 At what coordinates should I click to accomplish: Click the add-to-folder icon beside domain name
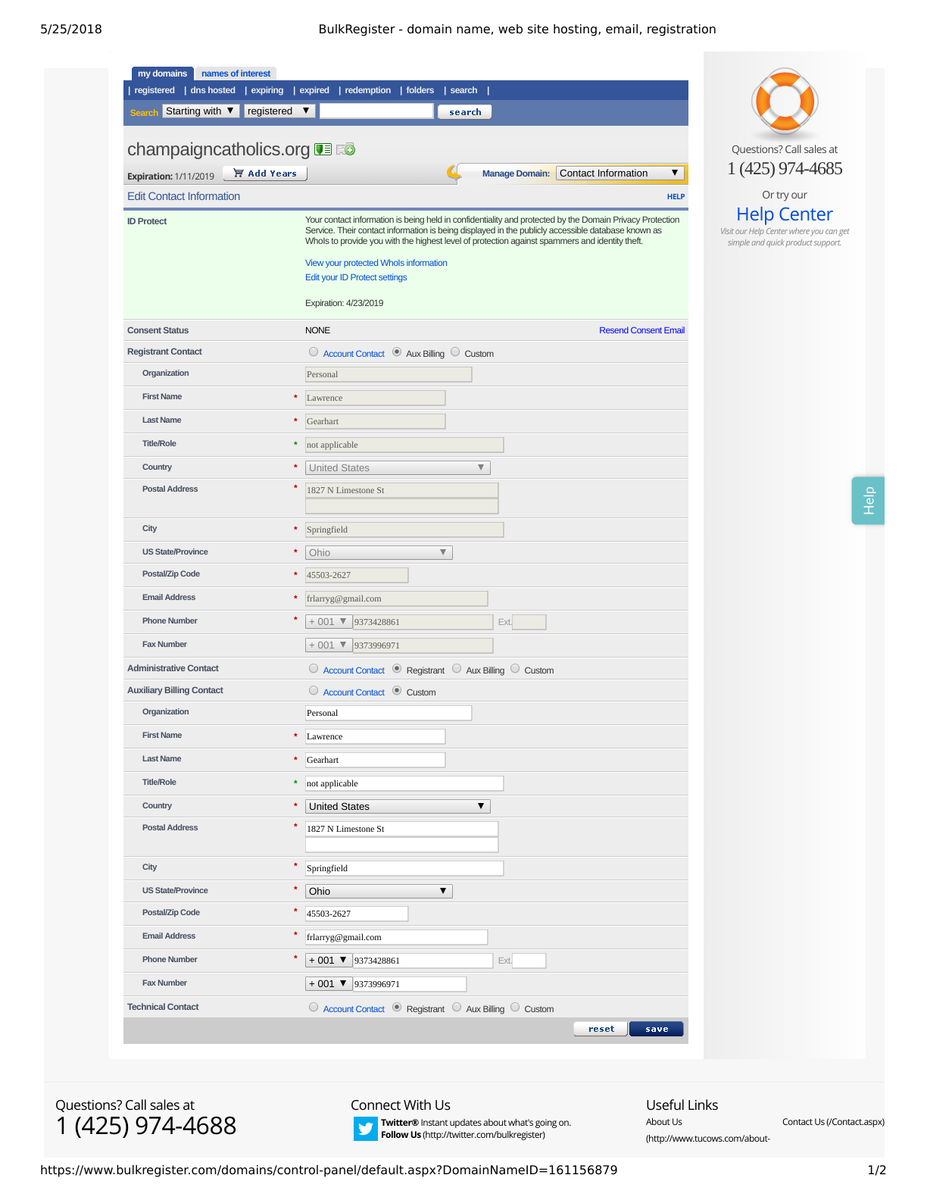346,150
